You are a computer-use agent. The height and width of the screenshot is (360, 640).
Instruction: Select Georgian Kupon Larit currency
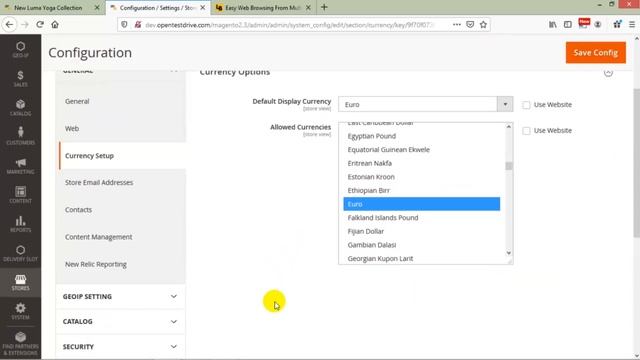click(x=422, y=258)
